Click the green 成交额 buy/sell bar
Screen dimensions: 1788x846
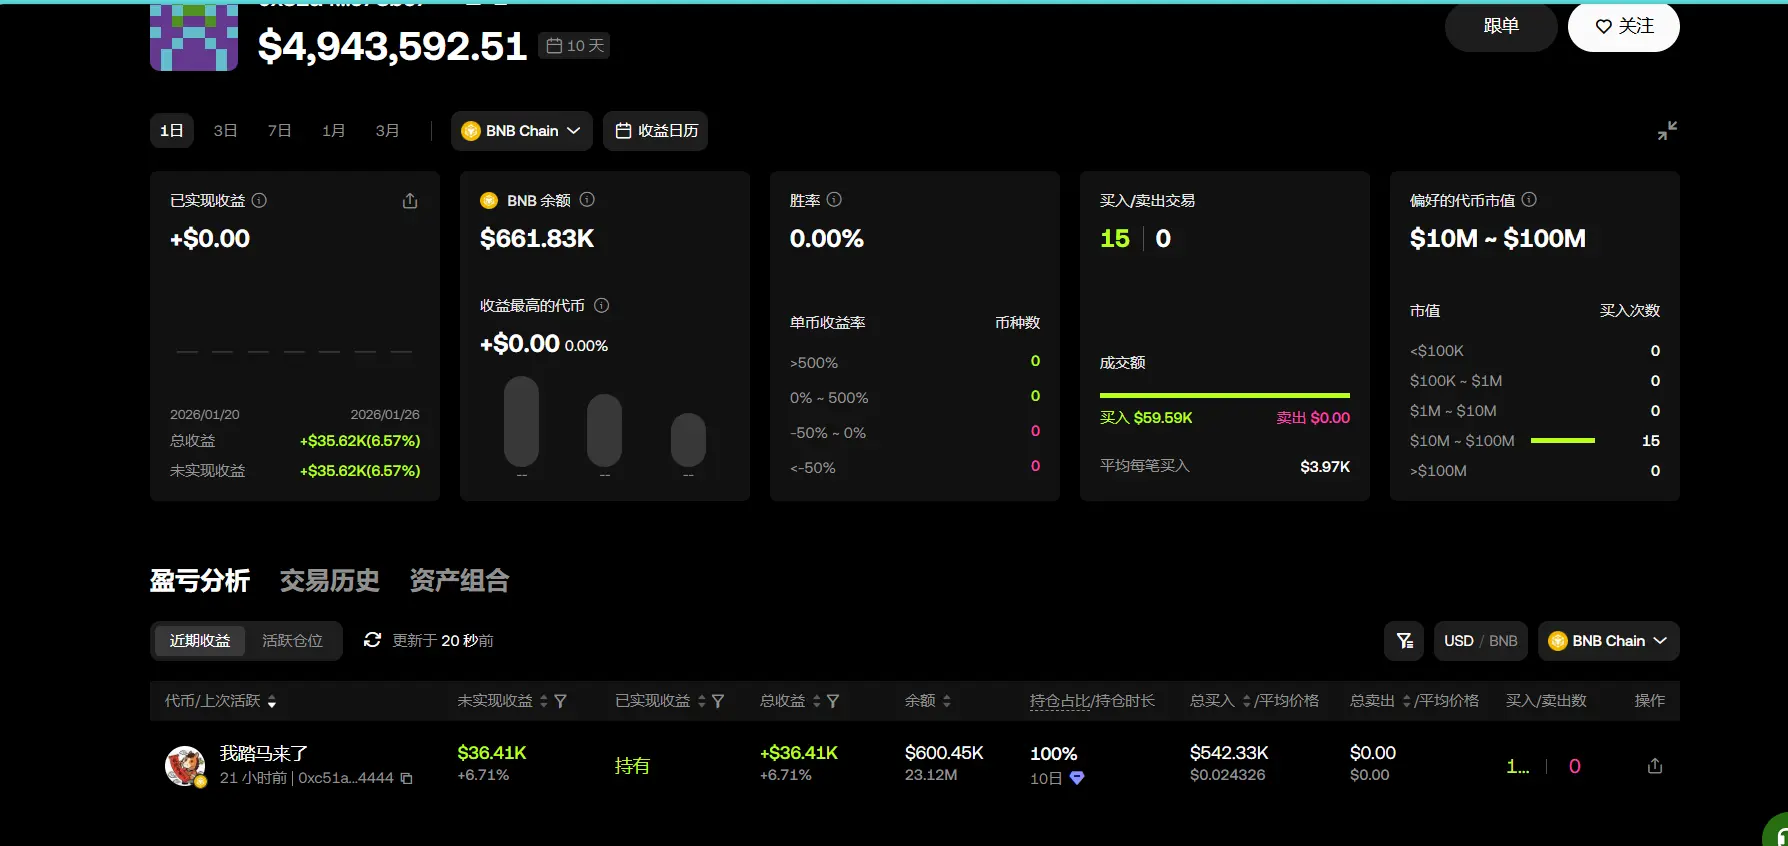coord(1225,395)
